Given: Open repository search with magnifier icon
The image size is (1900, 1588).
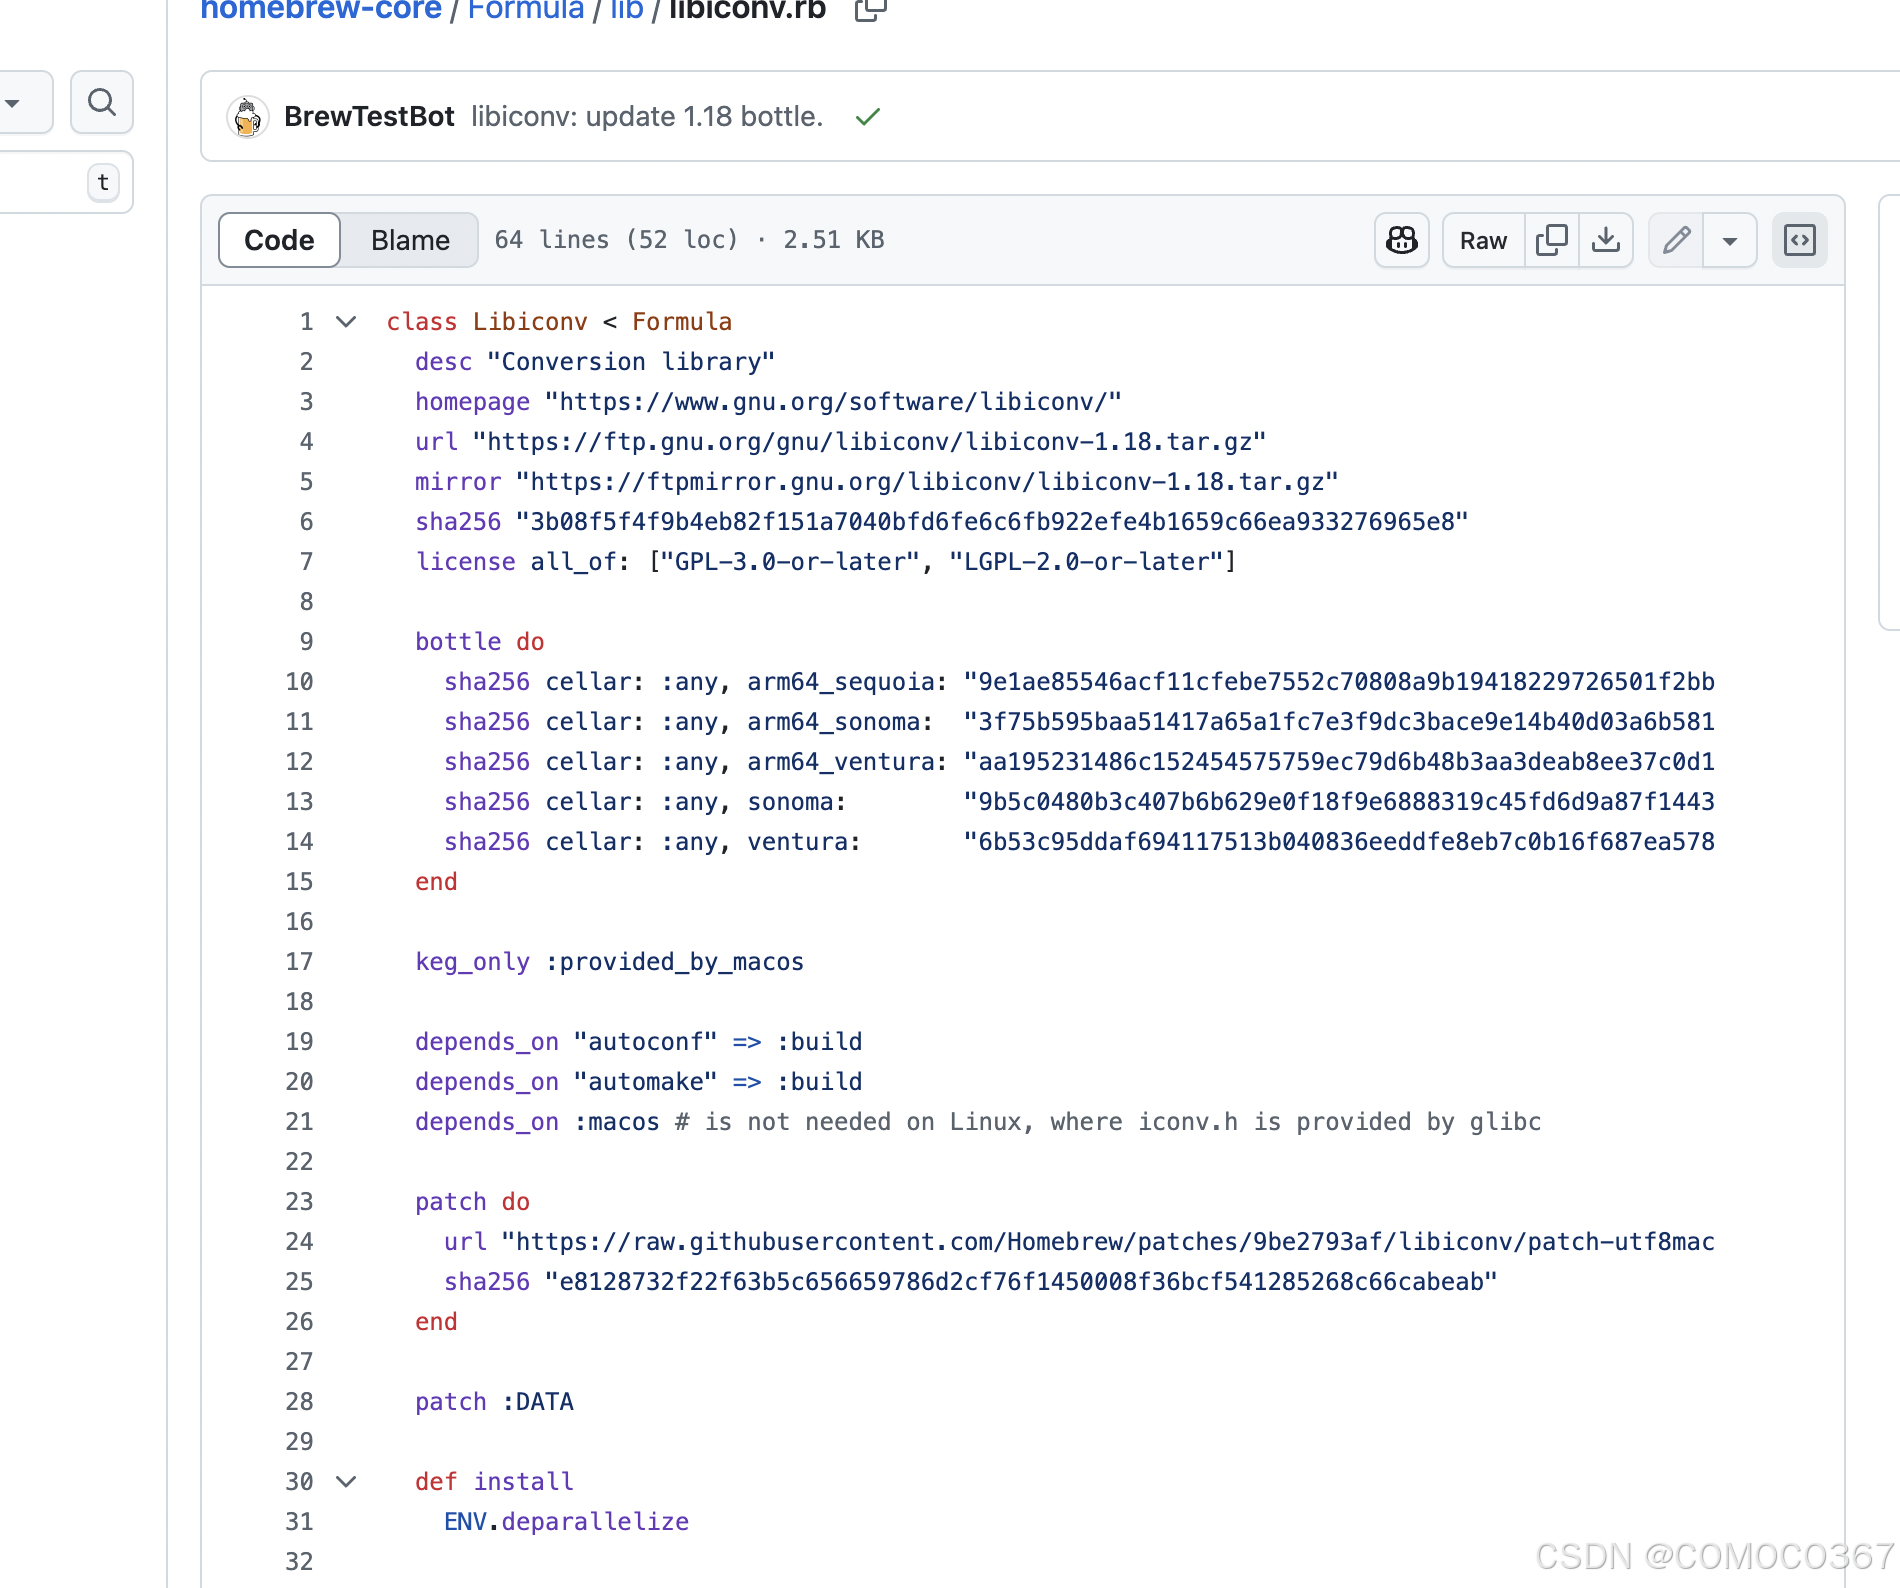Looking at the screenshot, I should point(101,102).
